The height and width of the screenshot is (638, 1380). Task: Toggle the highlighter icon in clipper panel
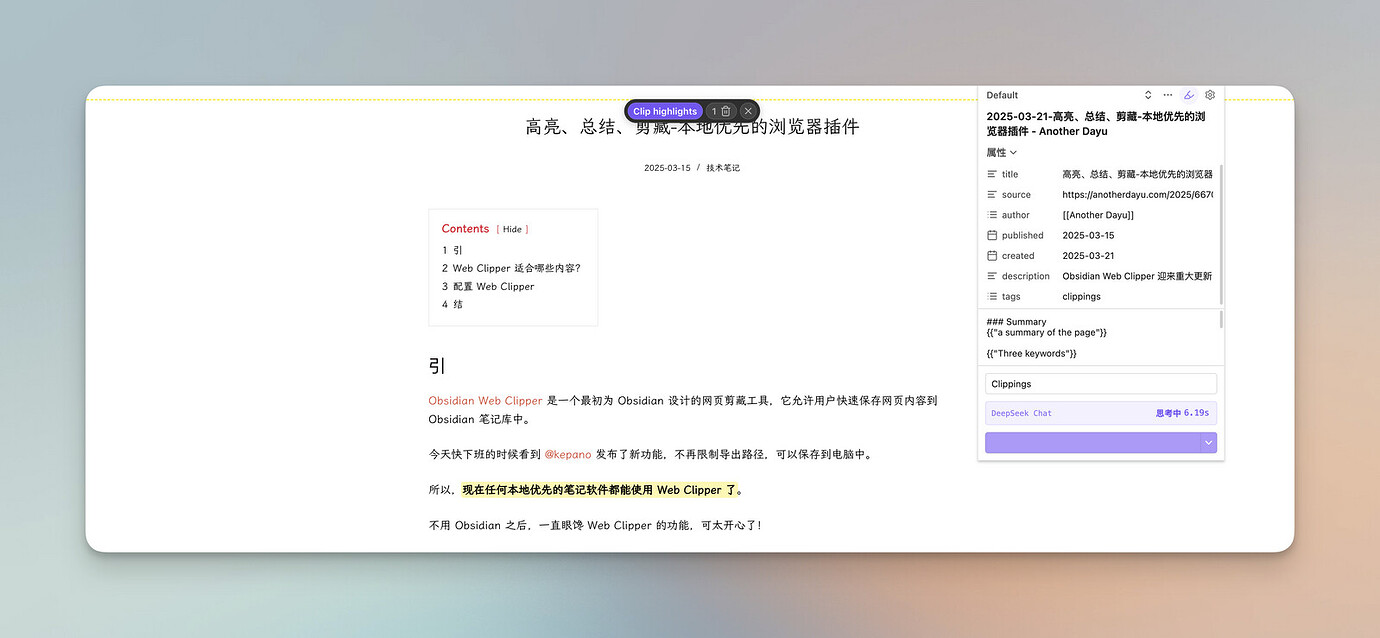coord(1189,95)
